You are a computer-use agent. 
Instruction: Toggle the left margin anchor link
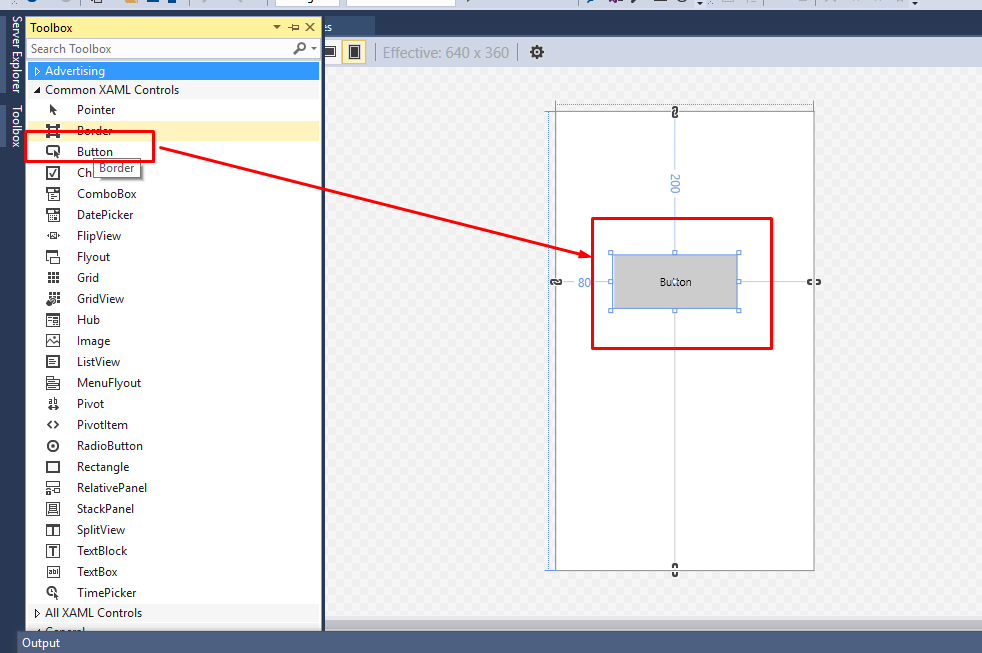[556, 282]
